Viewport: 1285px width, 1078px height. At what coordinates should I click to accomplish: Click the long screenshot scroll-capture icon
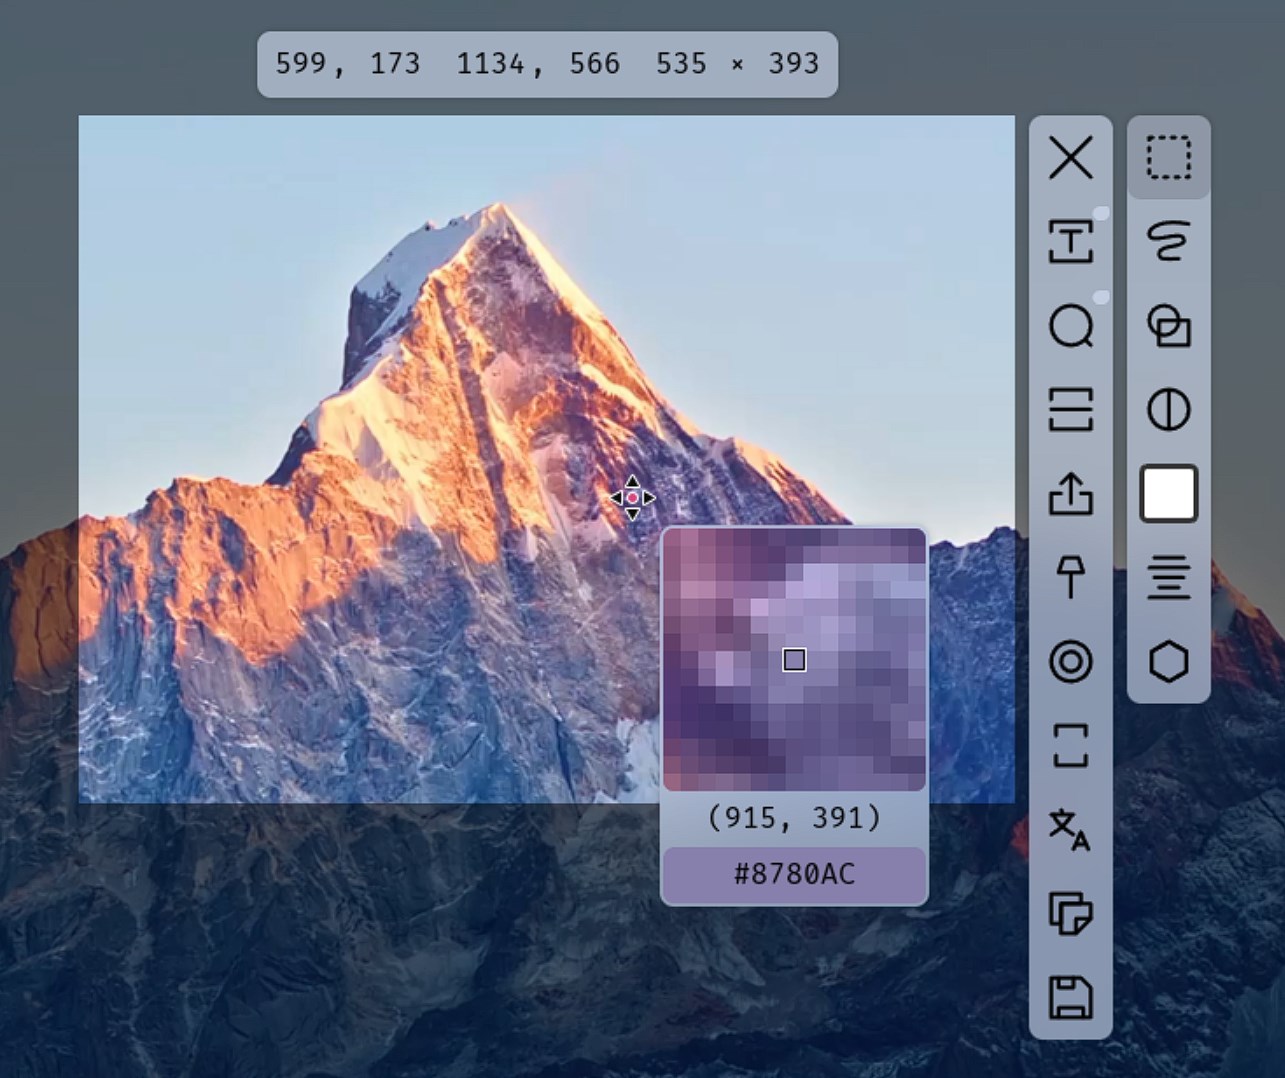click(x=1070, y=410)
